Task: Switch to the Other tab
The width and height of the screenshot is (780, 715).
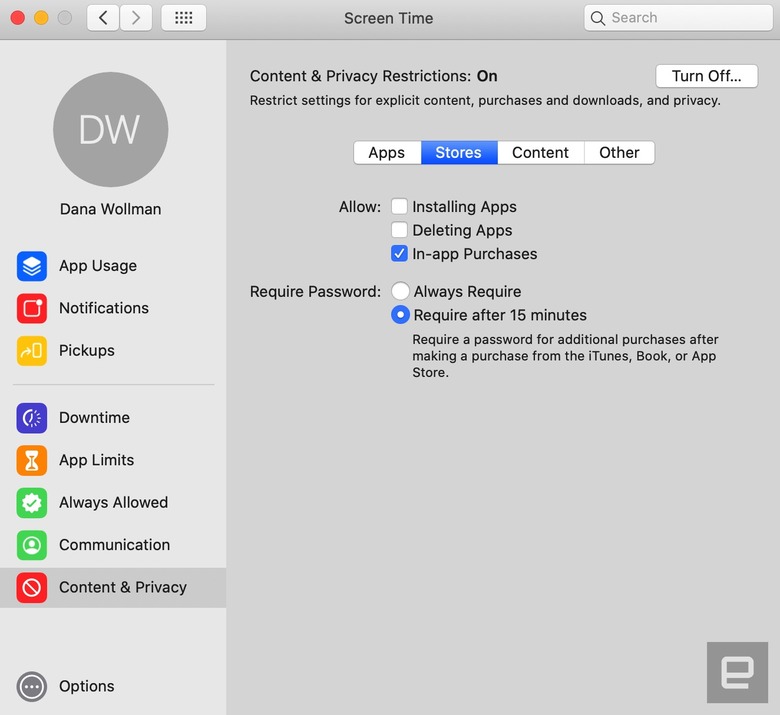Action: click(x=619, y=152)
